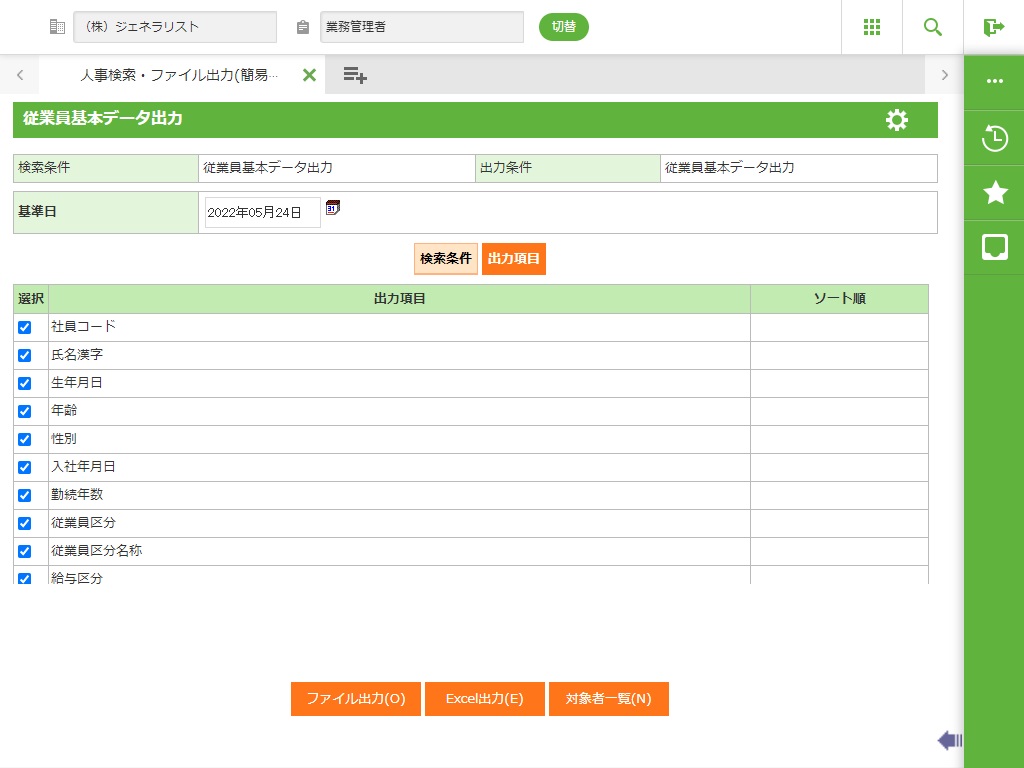Expand the sidebar three-dots menu
Viewport: 1024px width, 768px height.
tap(995, 82)
